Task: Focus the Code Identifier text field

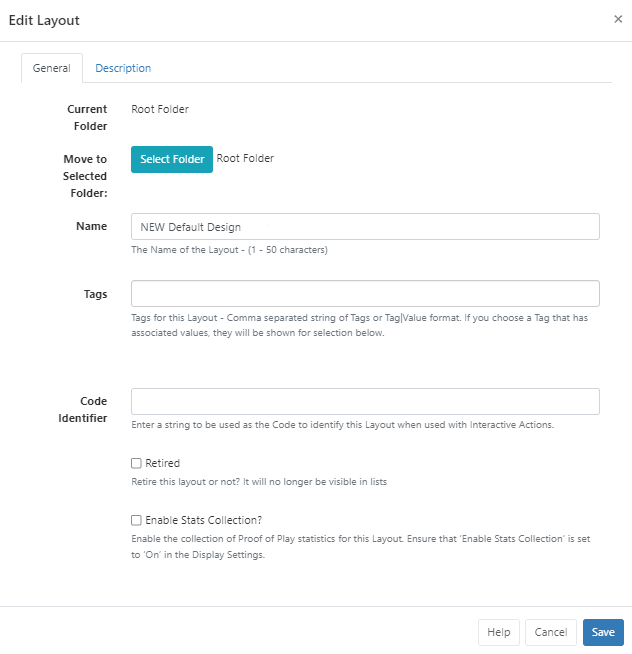Action: 365,401
